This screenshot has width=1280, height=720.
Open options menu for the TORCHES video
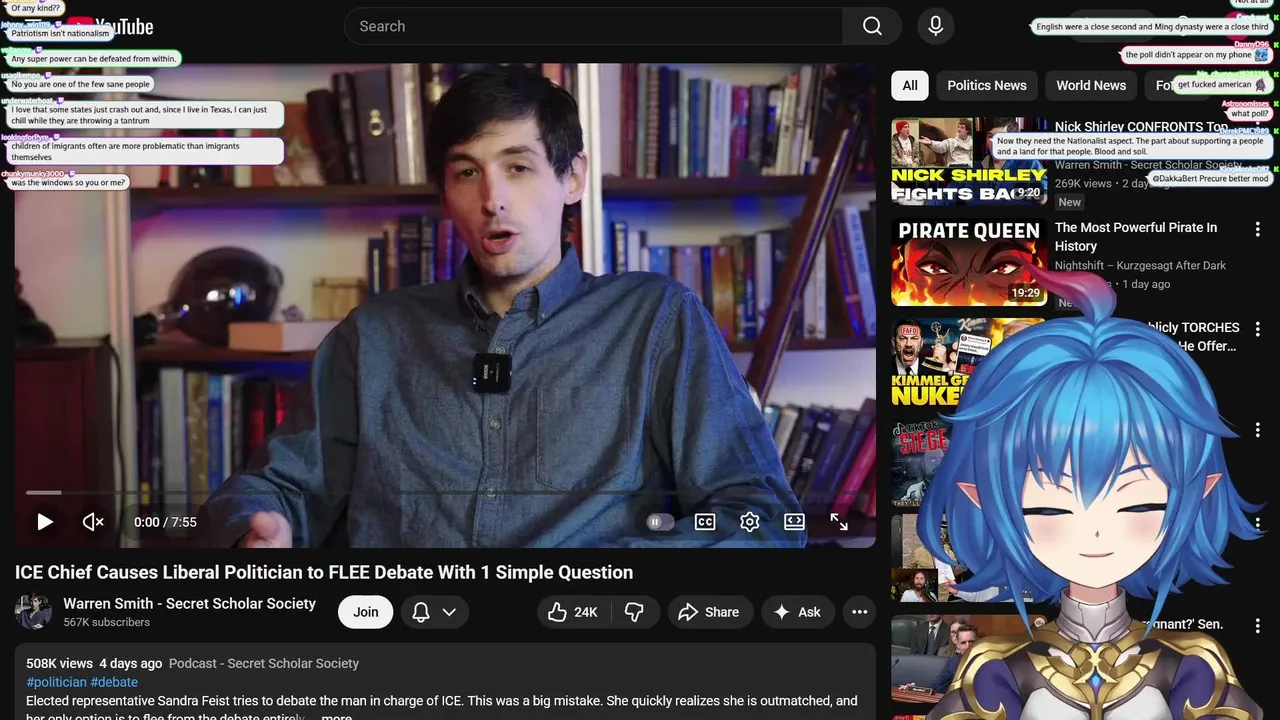click(1258, 329)
